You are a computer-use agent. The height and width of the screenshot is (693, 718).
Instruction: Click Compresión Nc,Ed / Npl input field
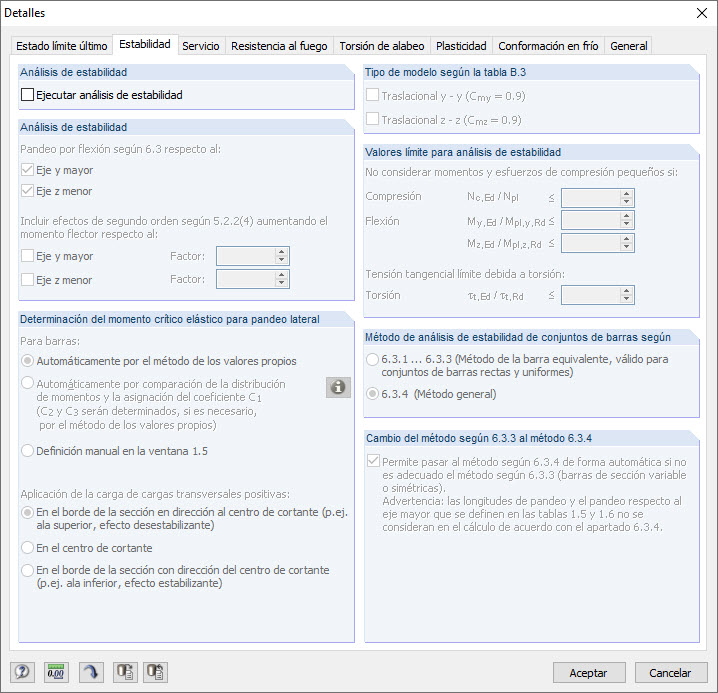point(592,198)
